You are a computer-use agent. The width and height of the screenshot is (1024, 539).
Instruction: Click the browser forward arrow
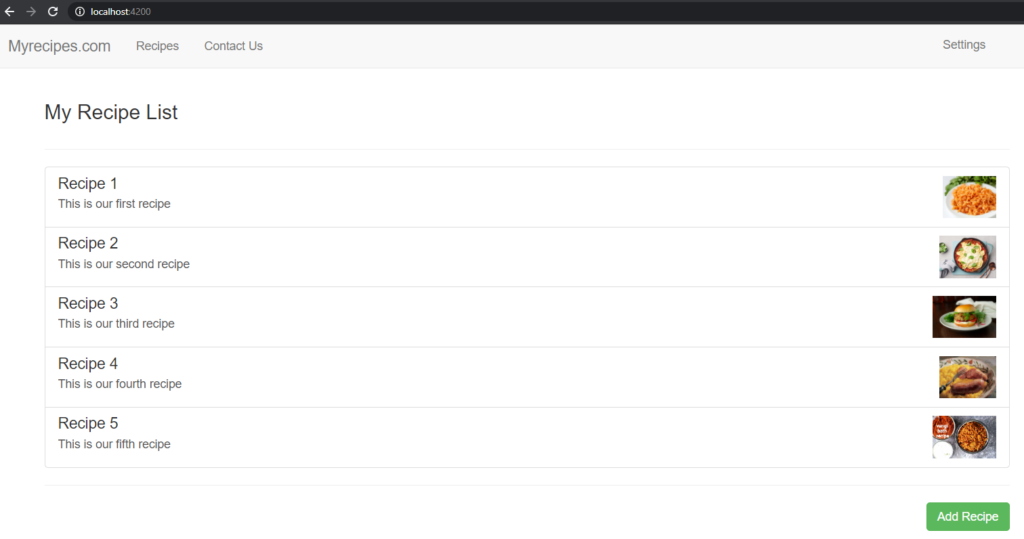click(31, 12)
